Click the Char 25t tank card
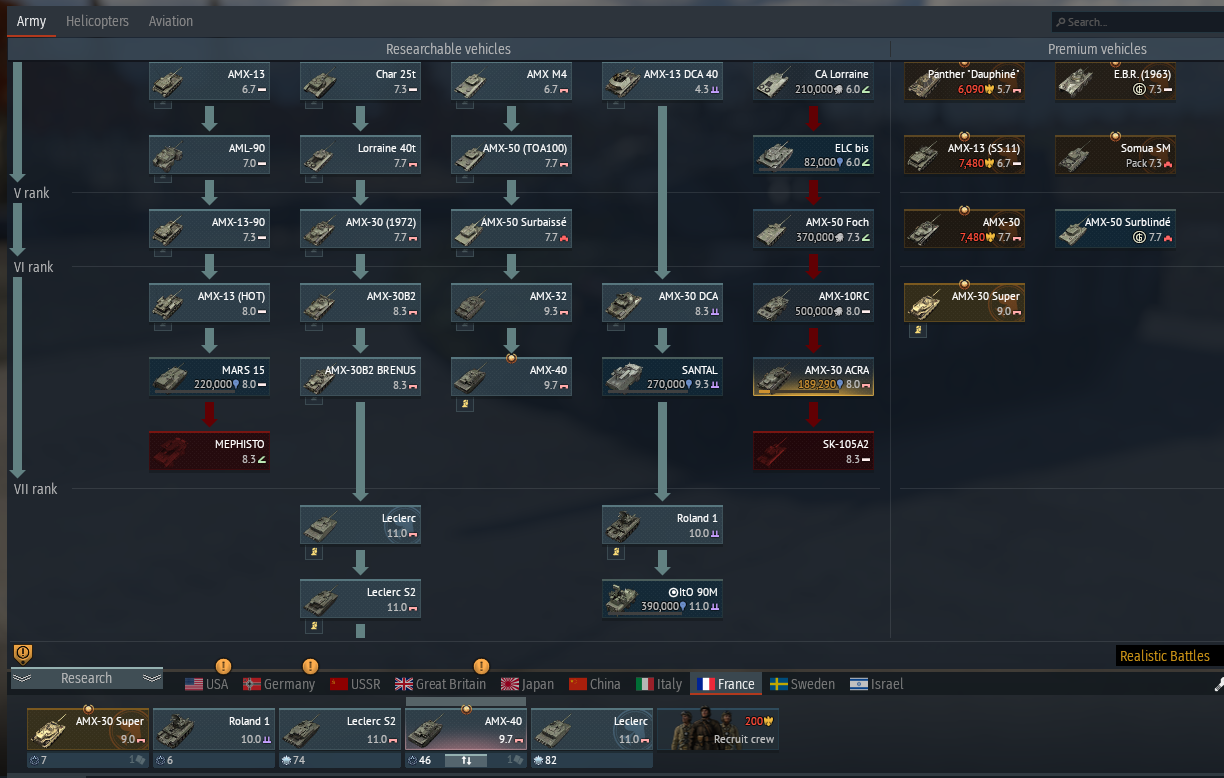The image size is (1224, 778). coord(361,81)
